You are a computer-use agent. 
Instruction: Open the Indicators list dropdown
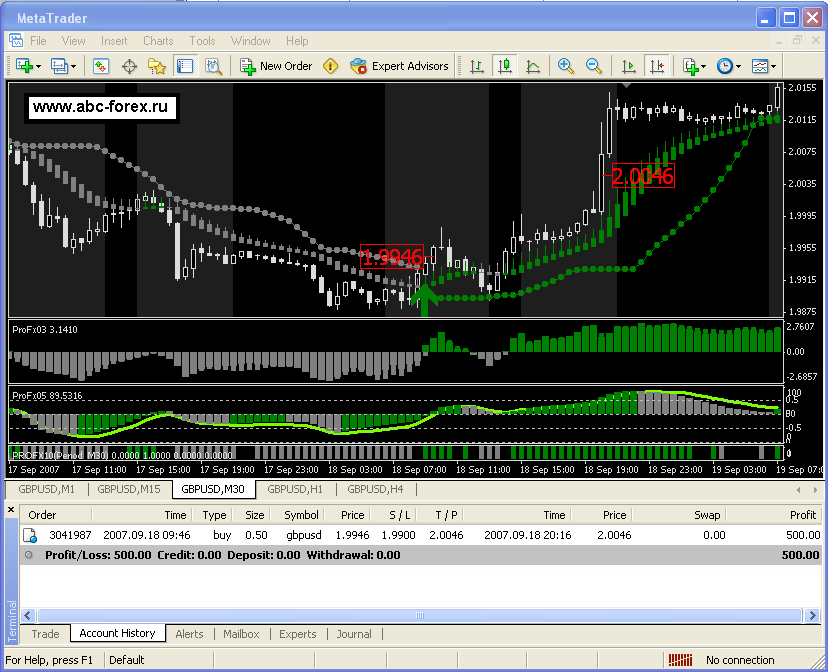tap(694, 67)
